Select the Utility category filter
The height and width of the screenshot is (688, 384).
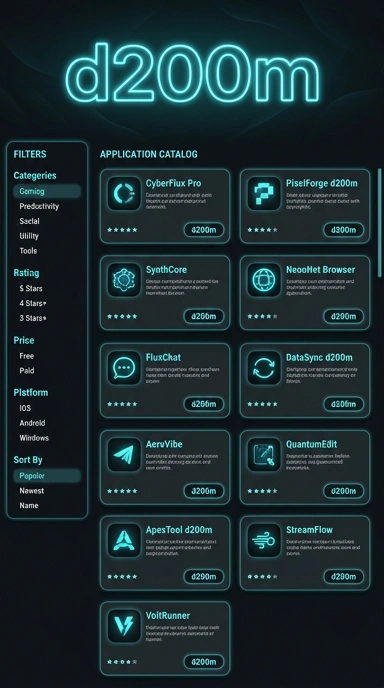29,236
